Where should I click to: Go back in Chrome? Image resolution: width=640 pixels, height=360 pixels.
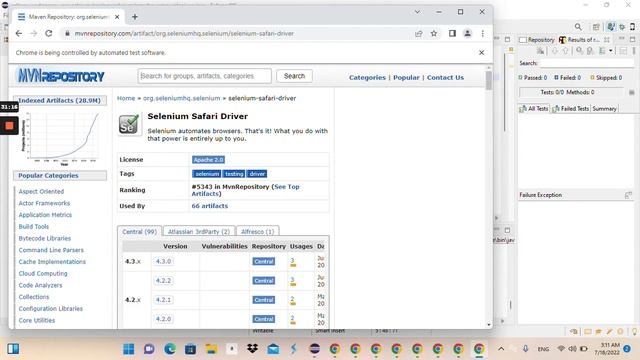point(19,33)
